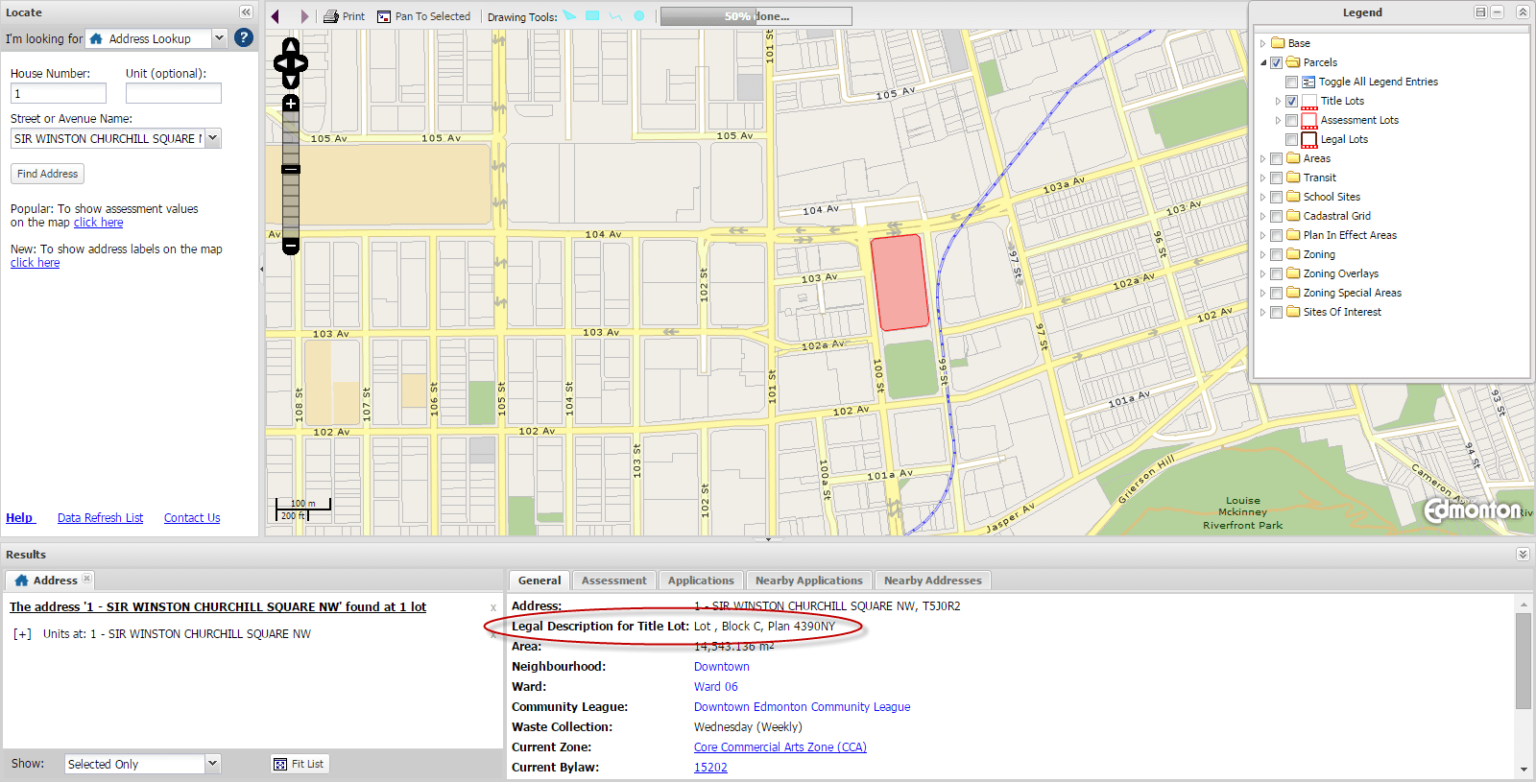Expand units at 1 Sir Winston Churchill Square
This screenshot has height=782, width=1536.
[x=20, y=632]
